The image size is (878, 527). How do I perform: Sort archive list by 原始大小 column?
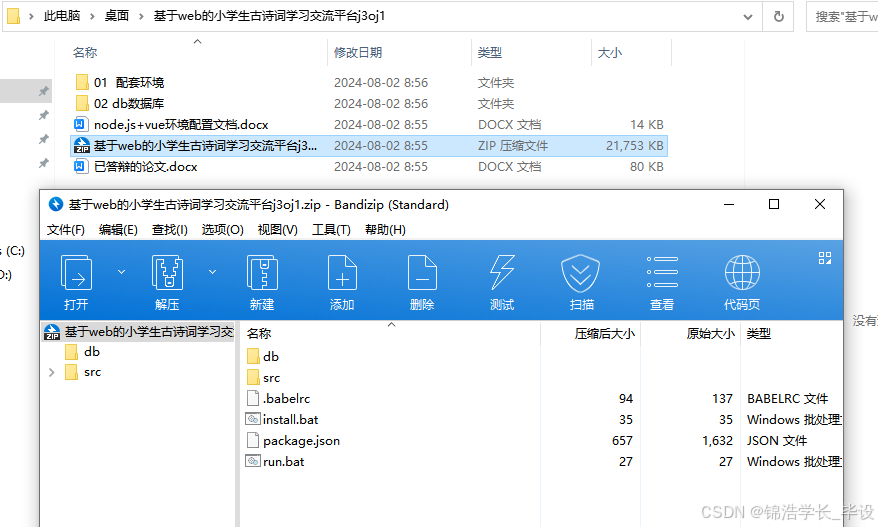710,334
